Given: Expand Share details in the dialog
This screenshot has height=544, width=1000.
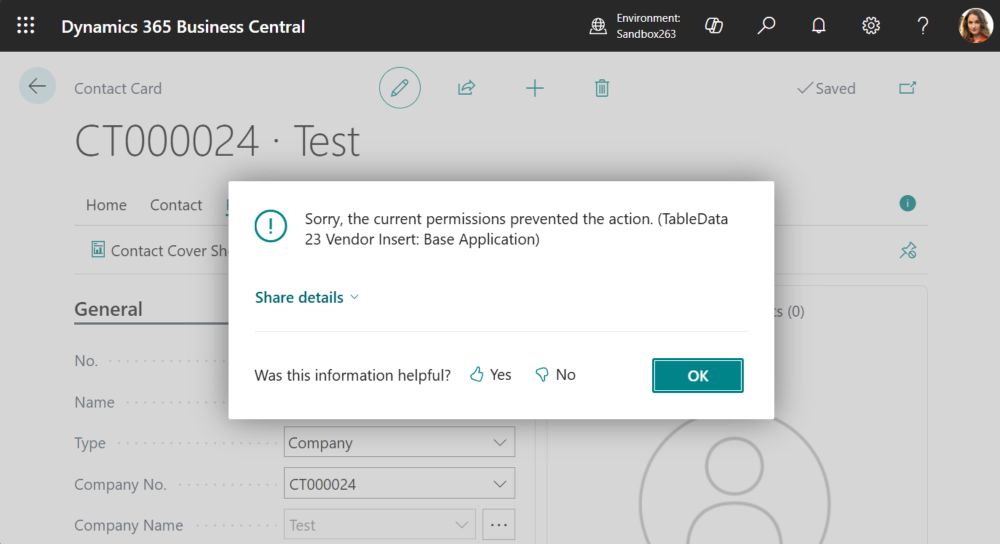Looking at the screenshot, I should pos(307,297).
